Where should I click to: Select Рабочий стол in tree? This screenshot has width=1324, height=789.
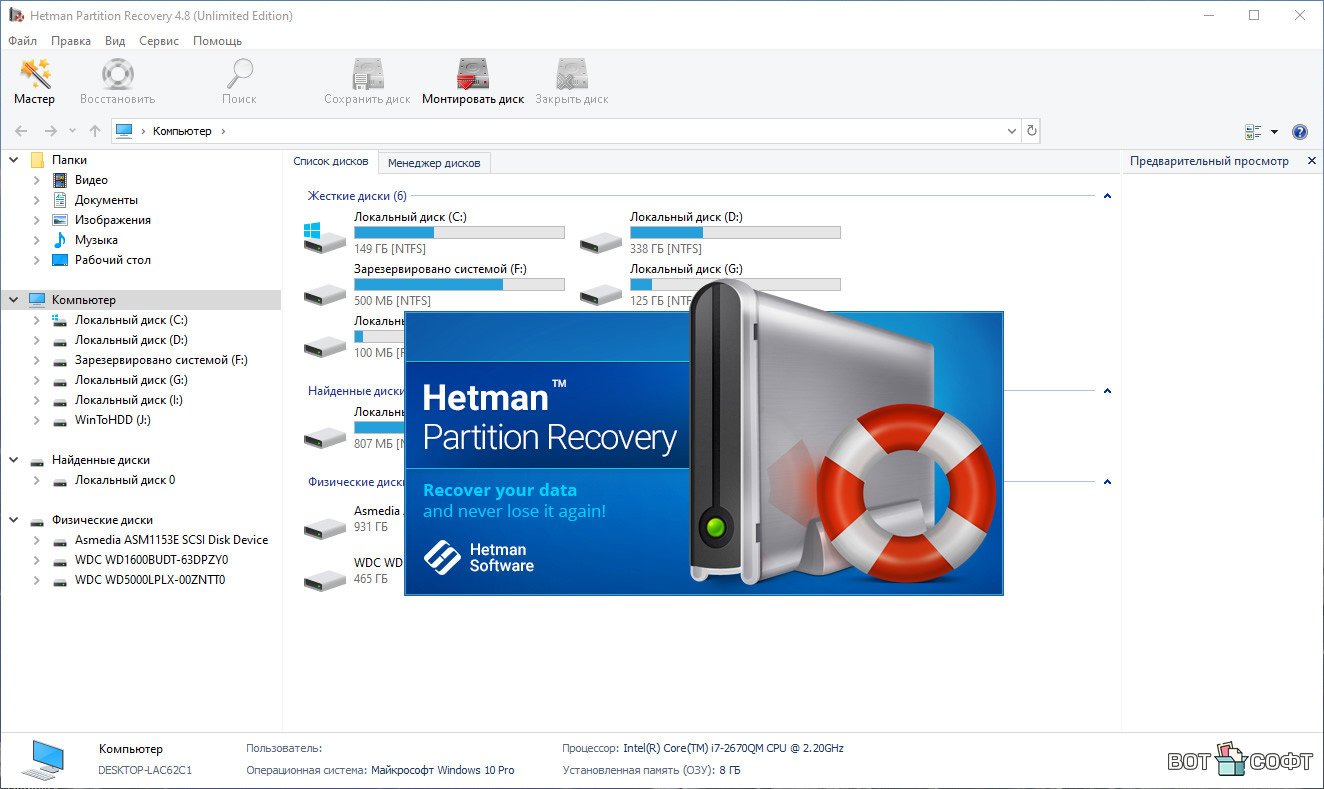coord(112,260)
